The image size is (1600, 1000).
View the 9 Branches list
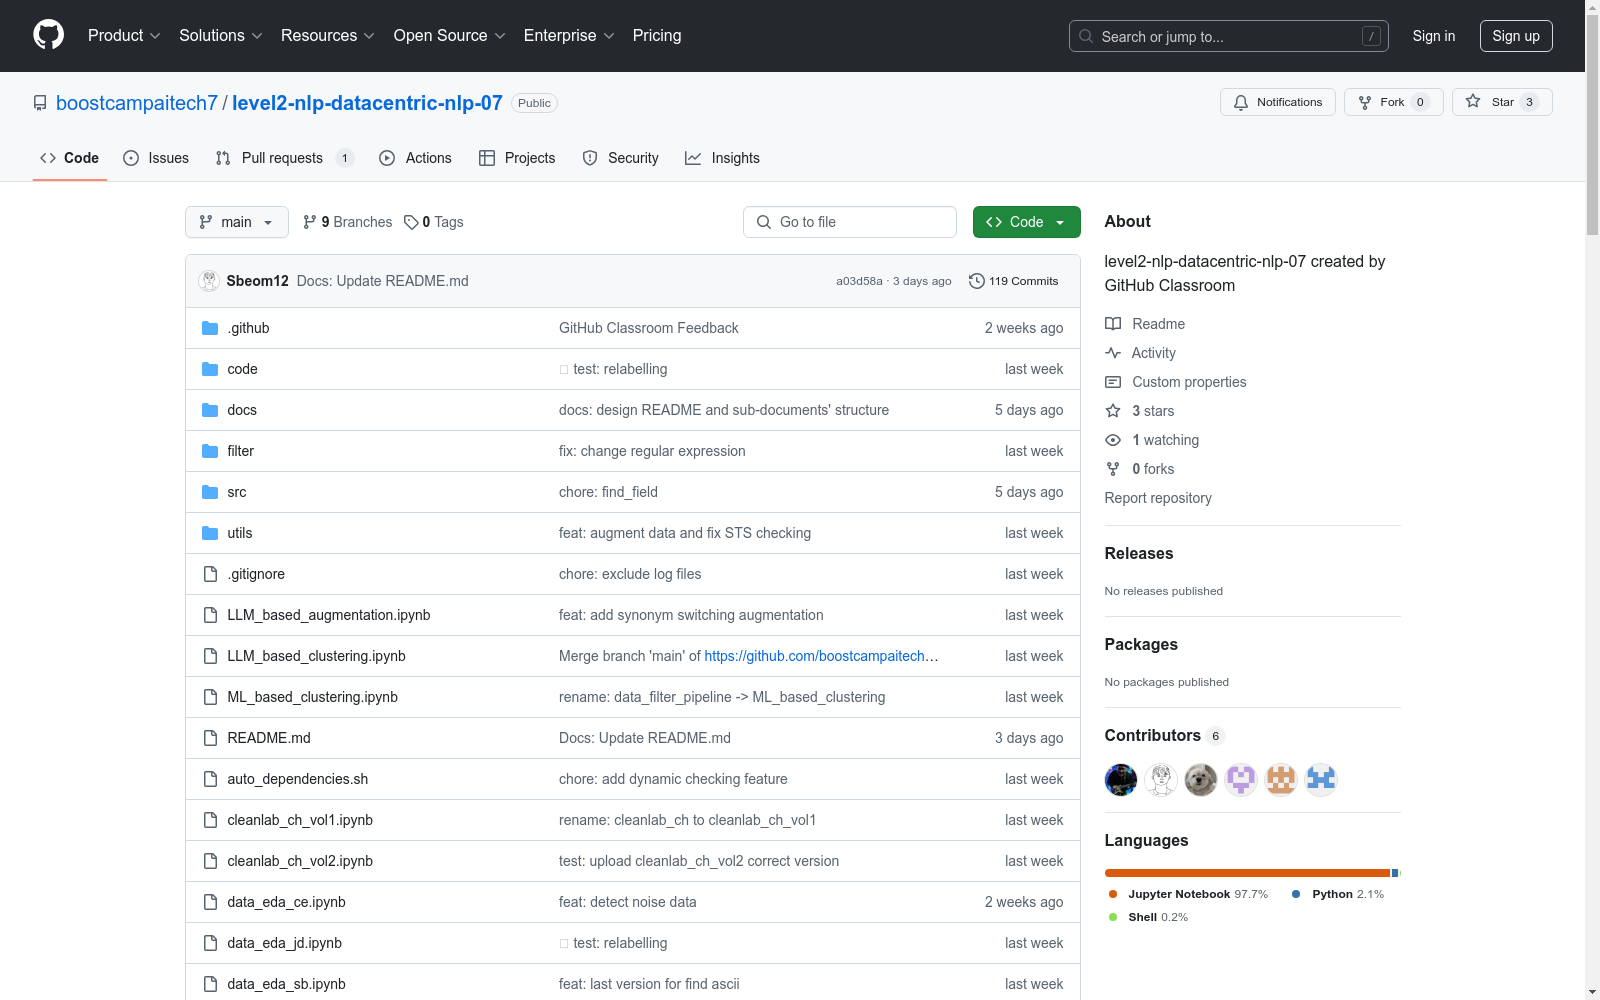[348, 222]
